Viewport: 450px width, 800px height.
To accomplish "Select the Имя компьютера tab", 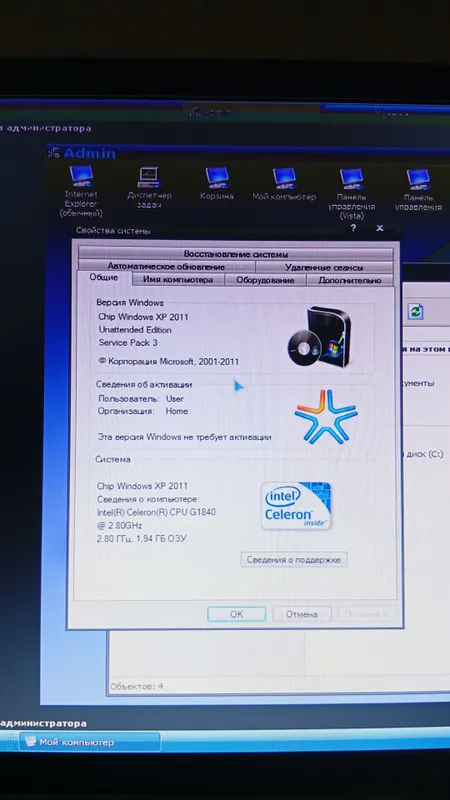I will click(x=178, y=280).
